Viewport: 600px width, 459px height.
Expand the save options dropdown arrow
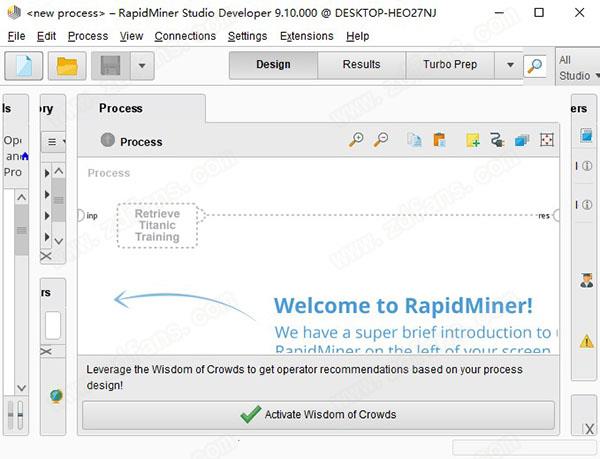142,66
